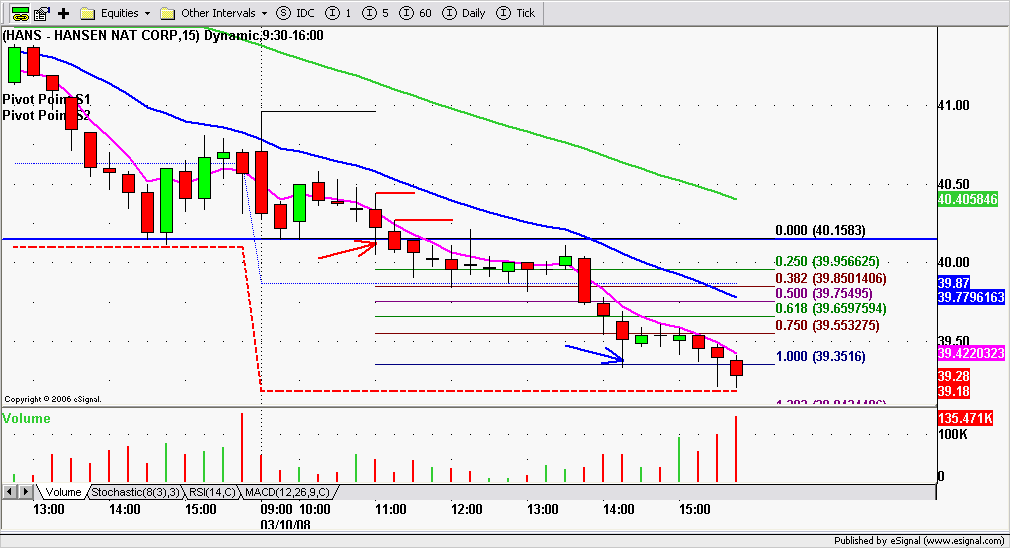Click the 0.250 (39.956625) Fibonacci label
Screen dimensions: 1010x548
point(827,261)
